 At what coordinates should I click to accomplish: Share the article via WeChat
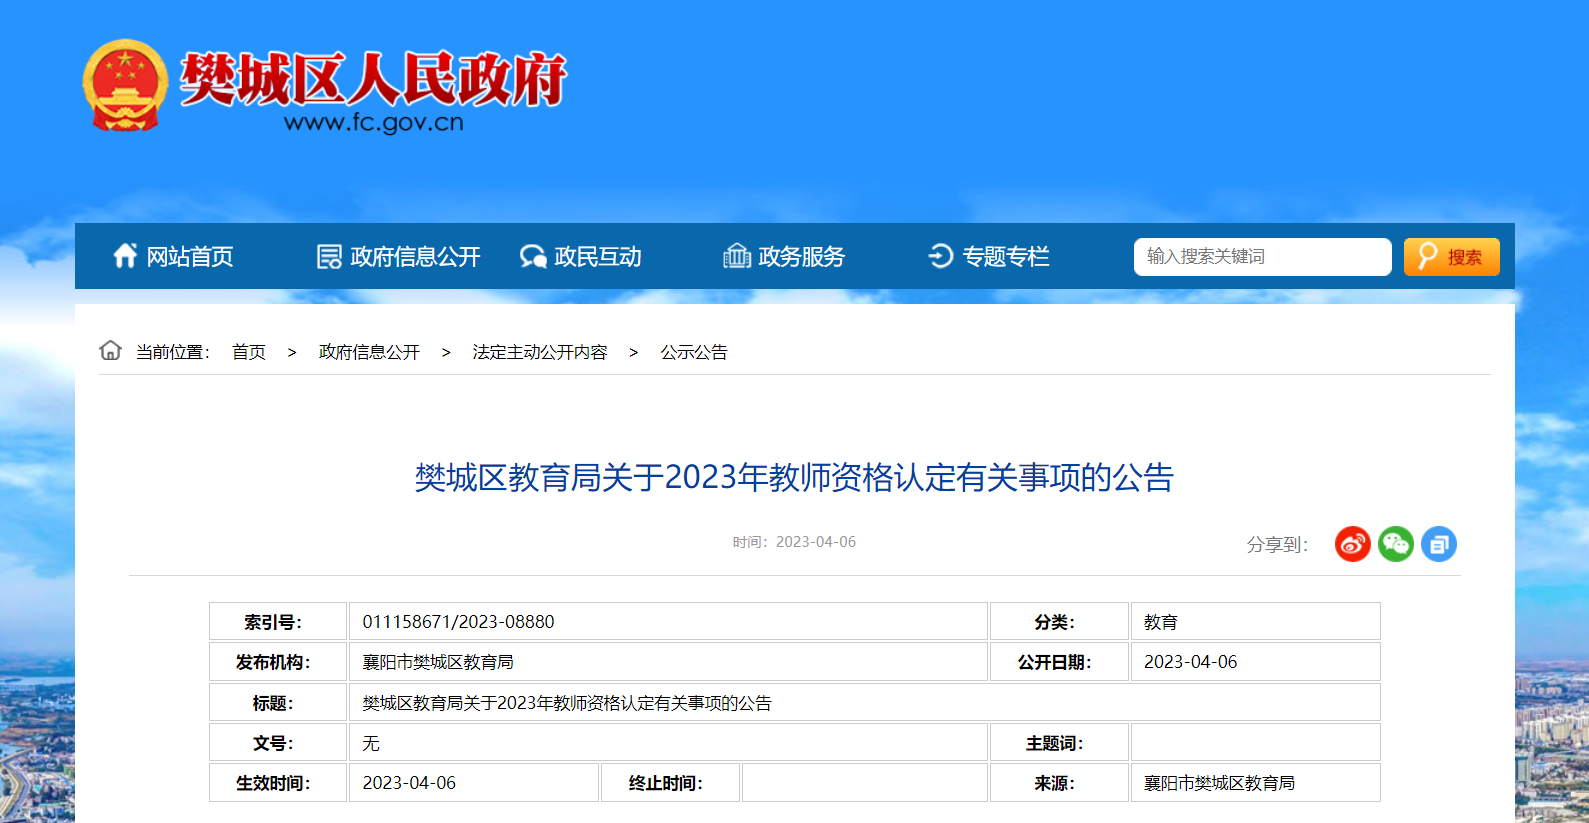pos(1395,544)
